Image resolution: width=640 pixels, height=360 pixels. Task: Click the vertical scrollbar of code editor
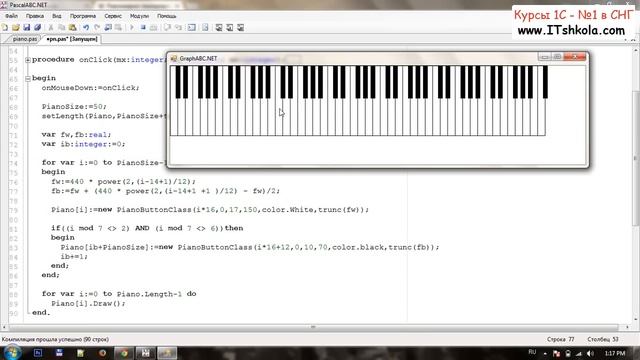pyautogui.click(x=636, y=157)
